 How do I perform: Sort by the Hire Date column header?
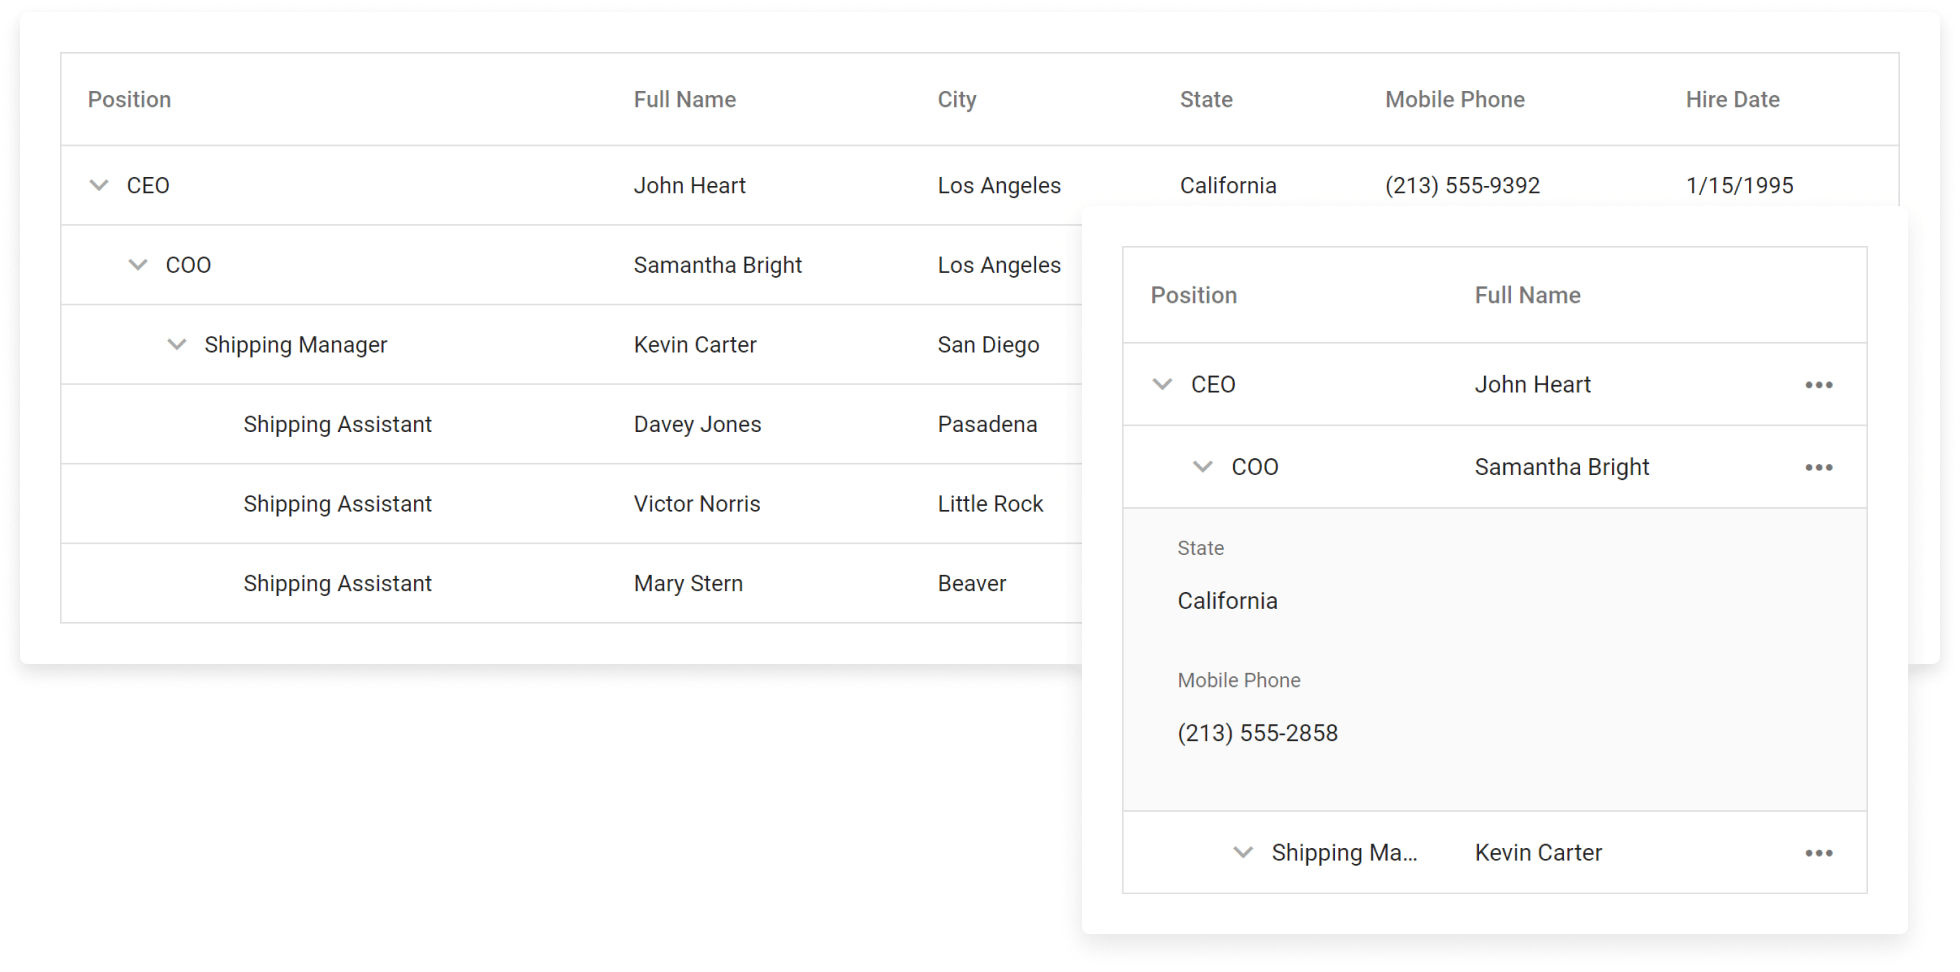pyautogui.click(x=1732, y=100)
